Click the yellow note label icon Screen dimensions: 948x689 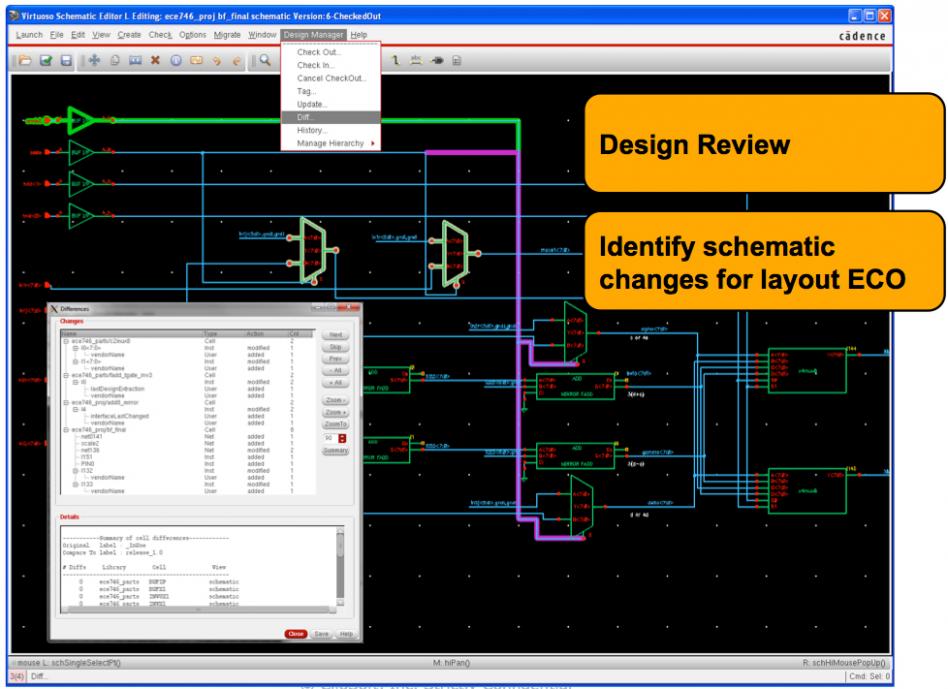click(196, 60)
